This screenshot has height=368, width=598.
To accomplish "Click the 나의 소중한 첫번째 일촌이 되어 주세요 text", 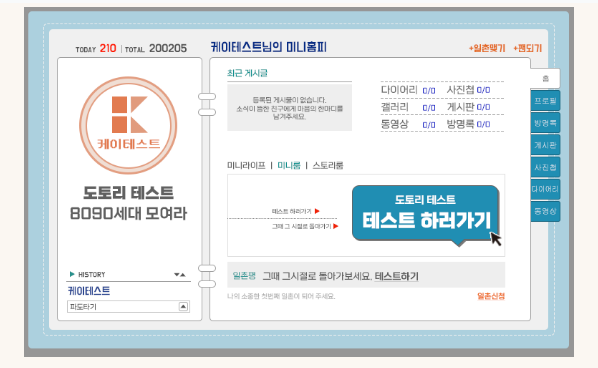I will point(281,296).
